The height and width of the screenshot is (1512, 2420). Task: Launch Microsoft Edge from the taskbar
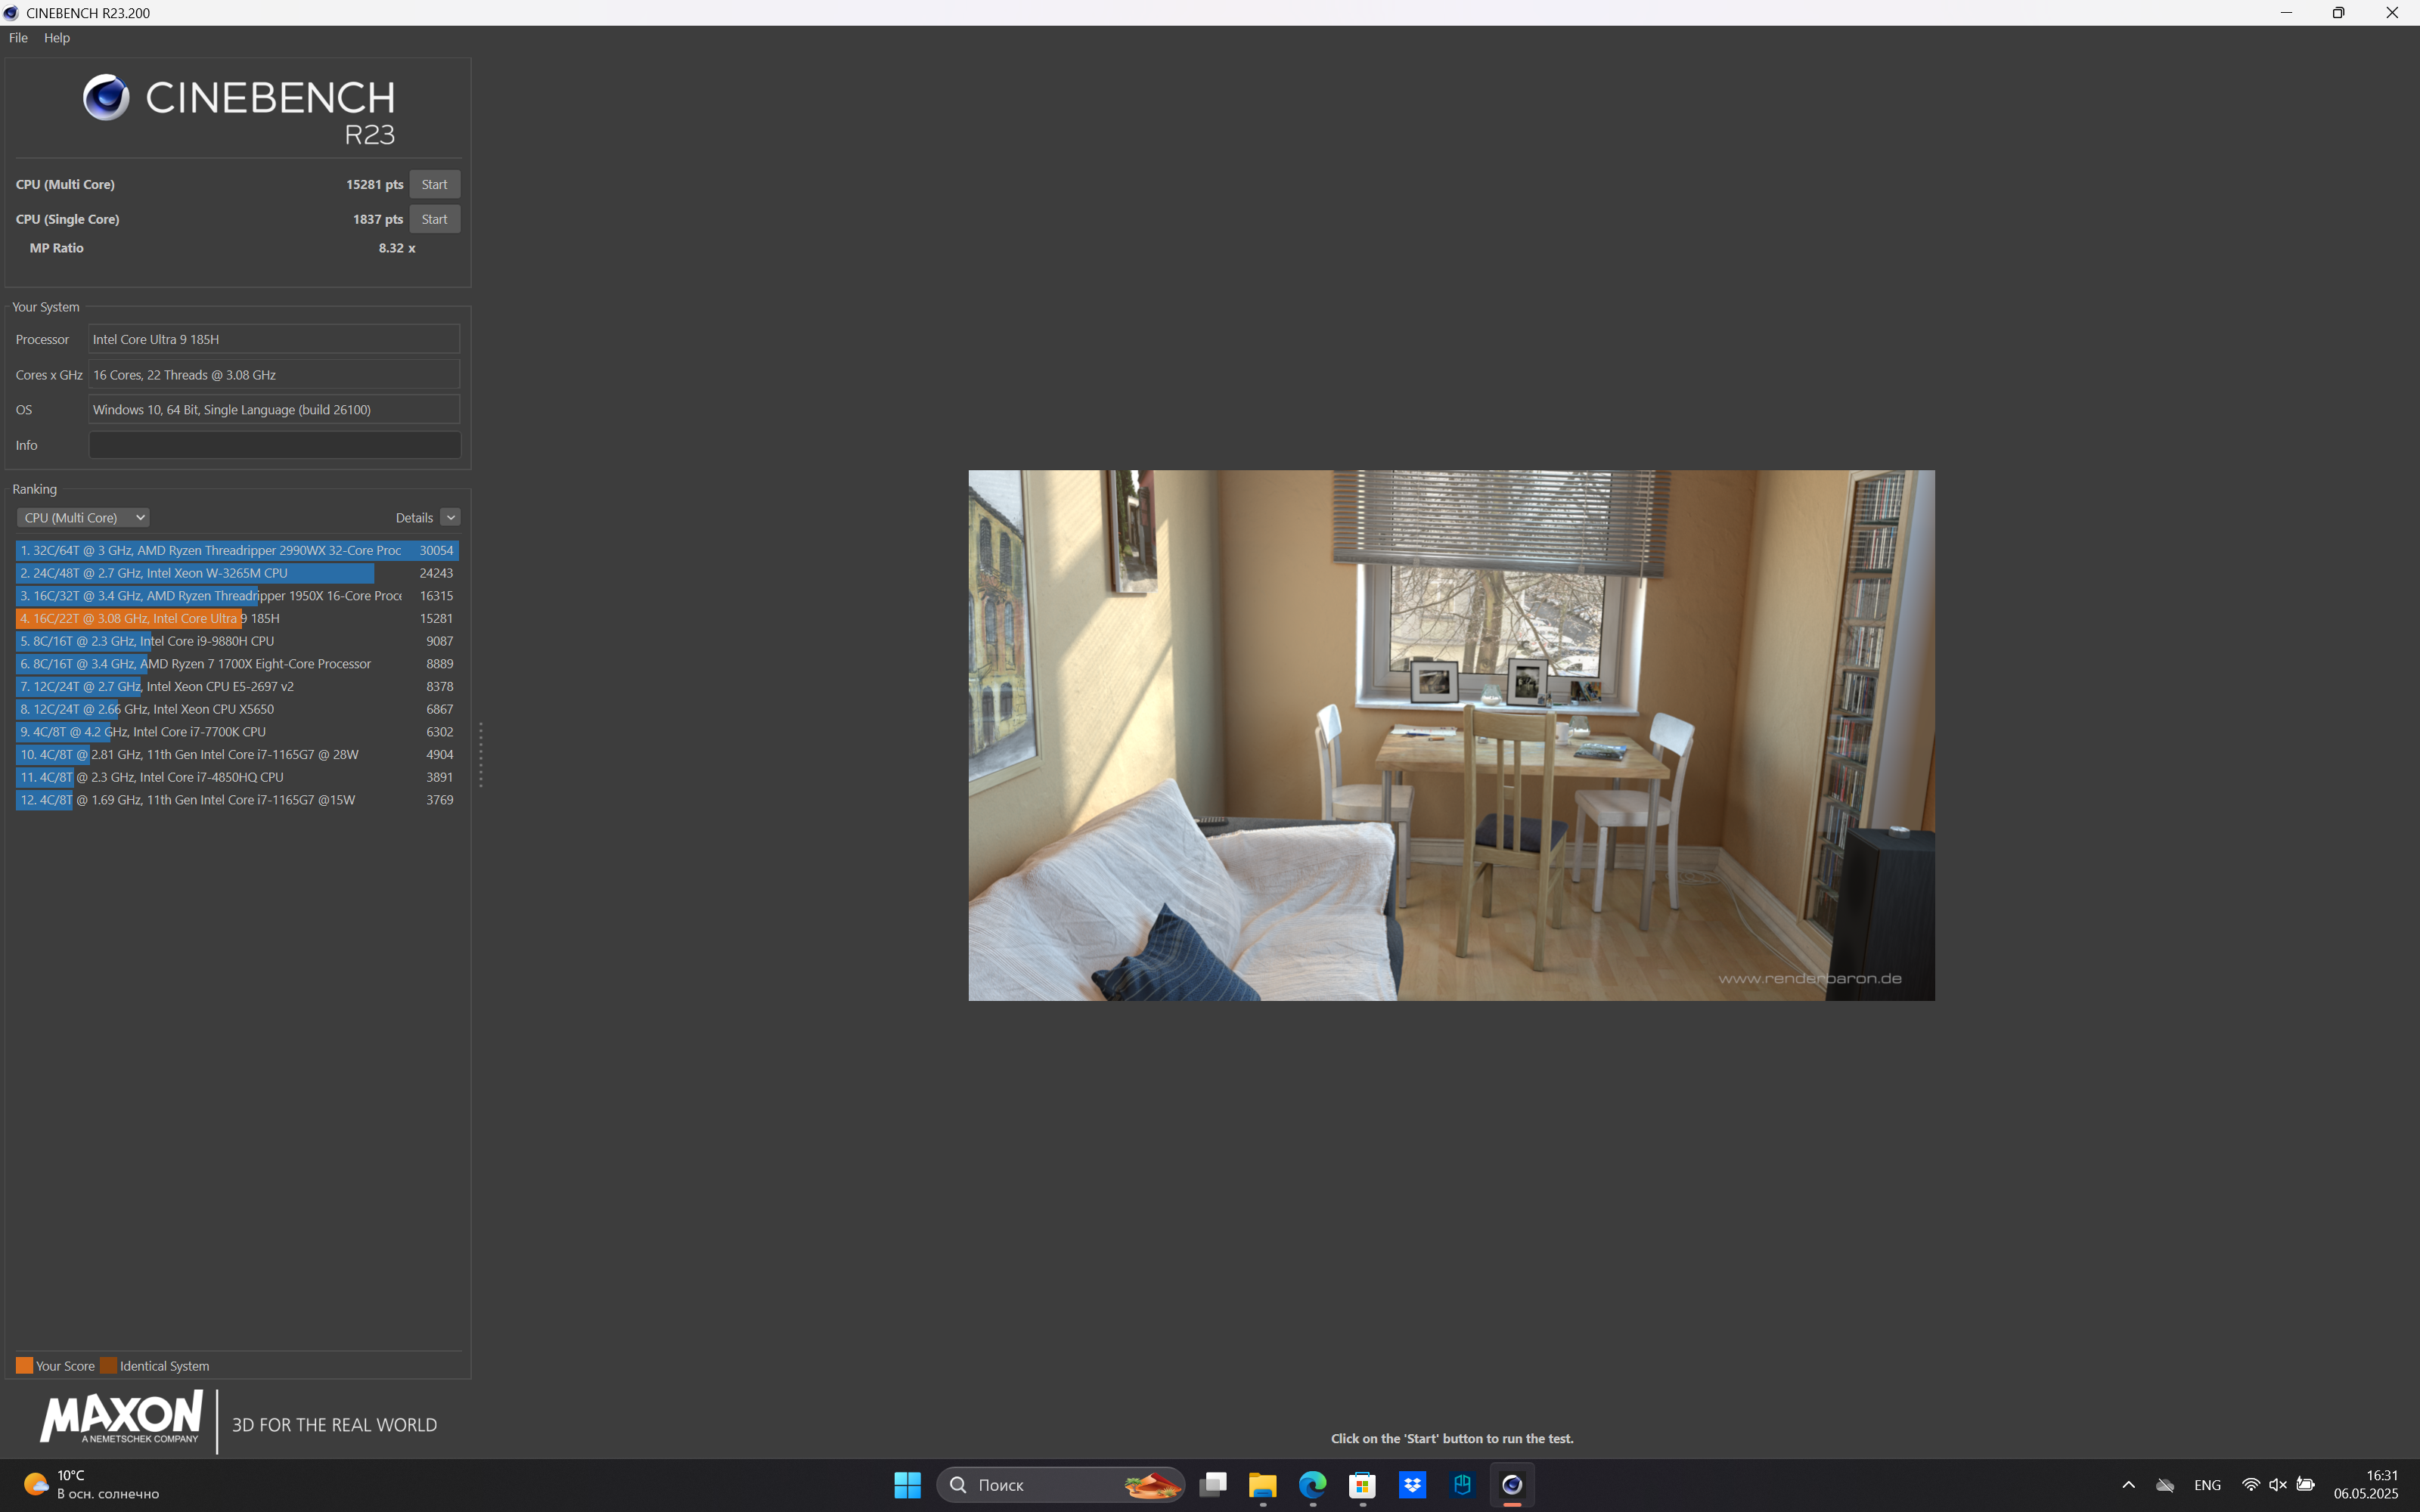[1313, 1485]
